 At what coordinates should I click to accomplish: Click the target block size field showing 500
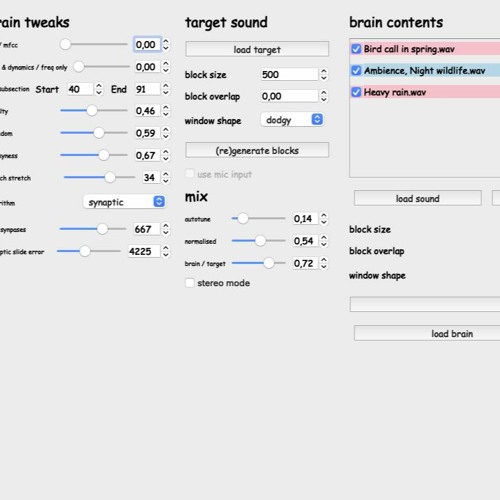point(289,74)
